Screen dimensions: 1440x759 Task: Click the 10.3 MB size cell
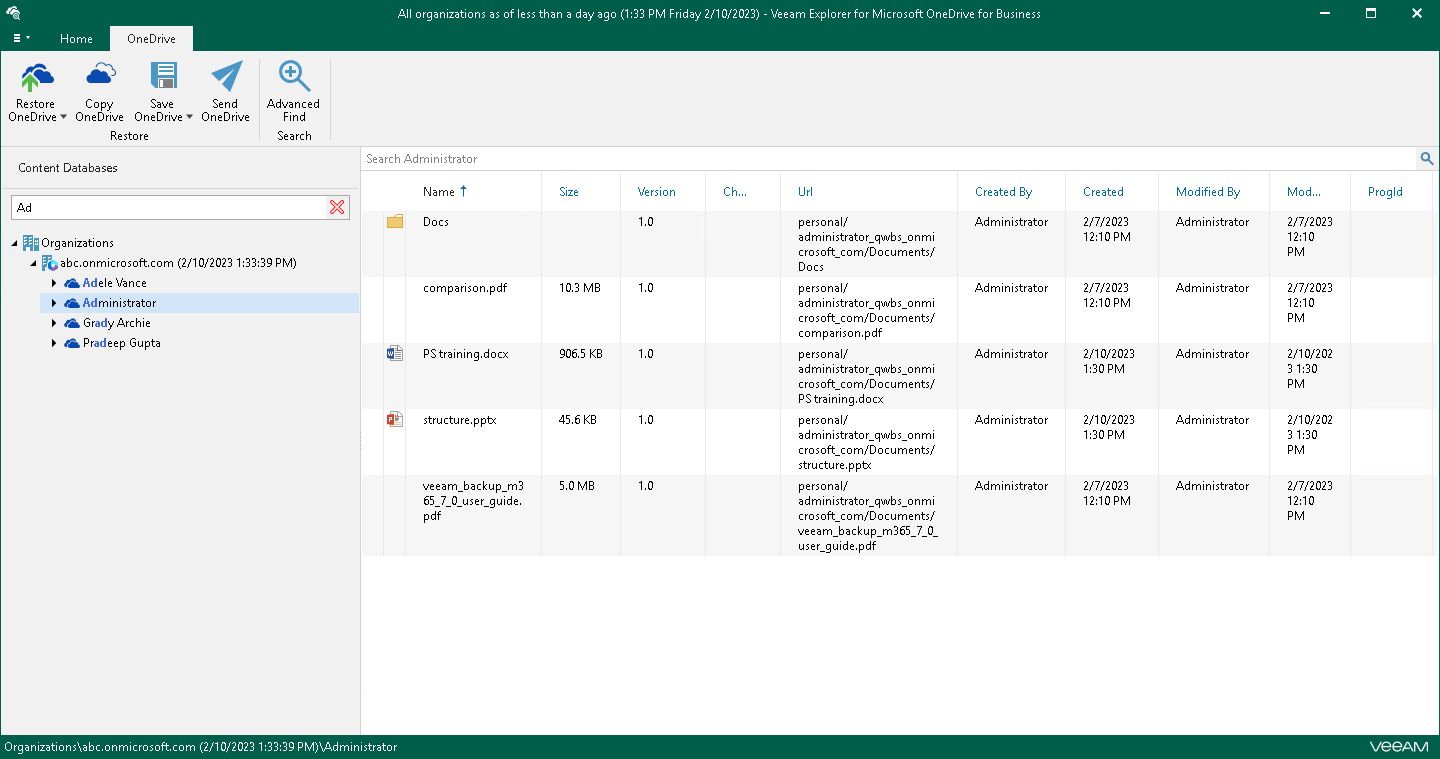point(580,287)
